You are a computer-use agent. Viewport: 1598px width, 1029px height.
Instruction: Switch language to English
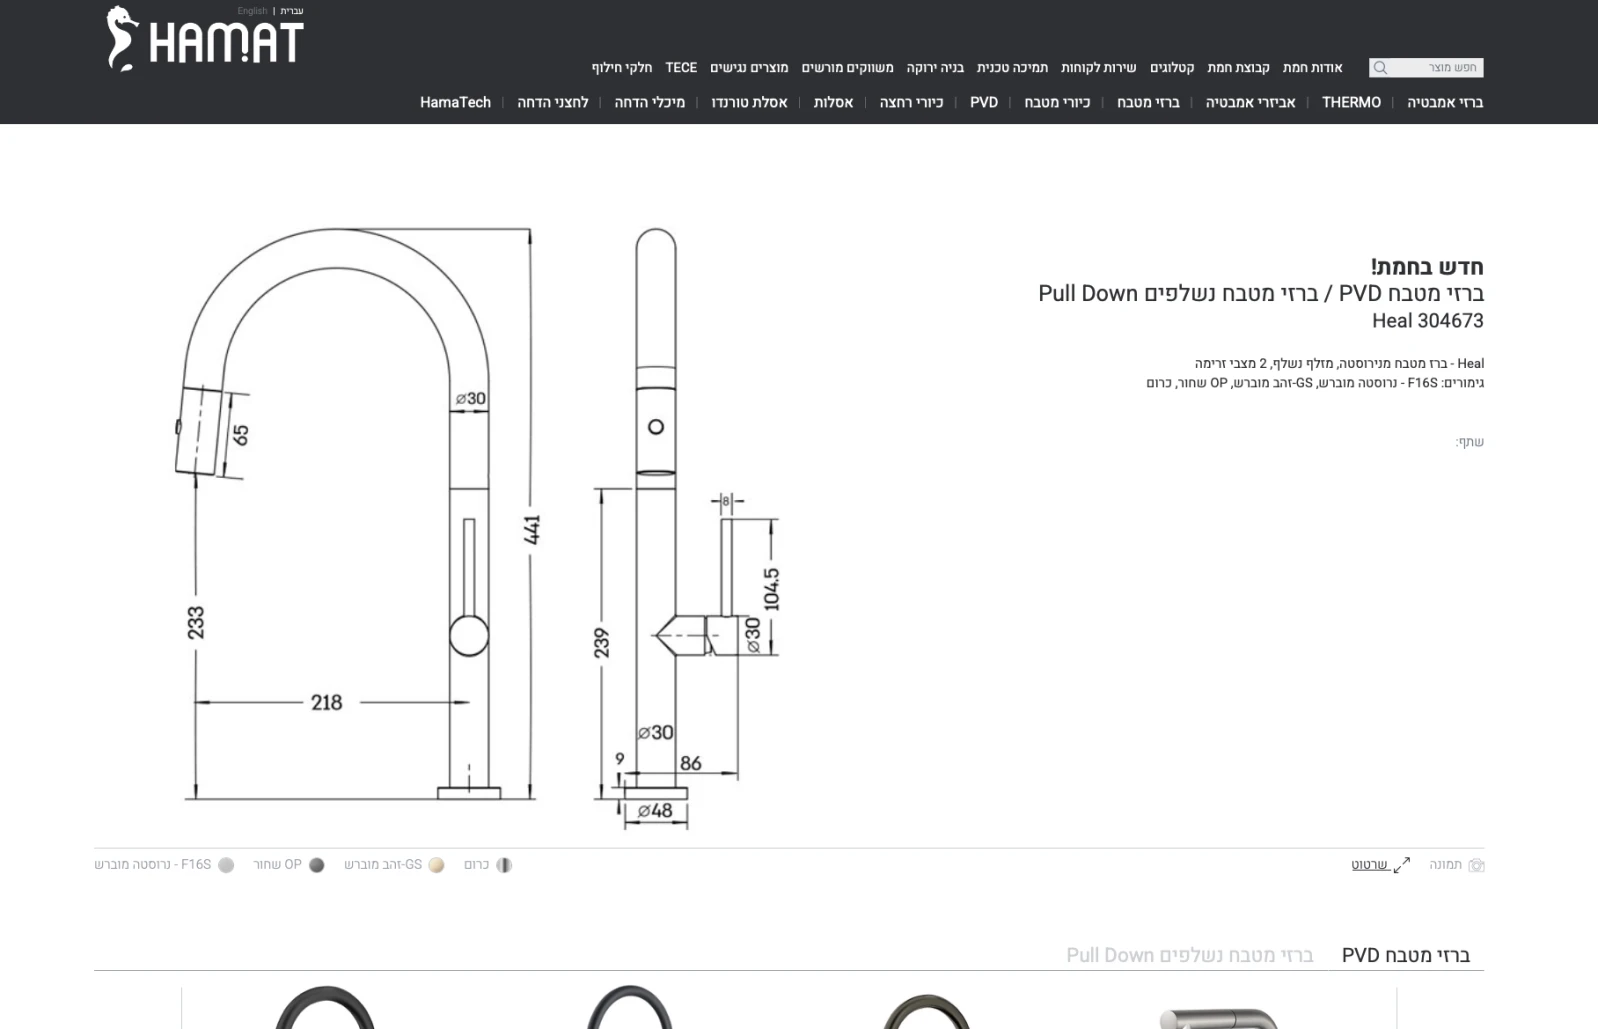(x=252, y=11)
